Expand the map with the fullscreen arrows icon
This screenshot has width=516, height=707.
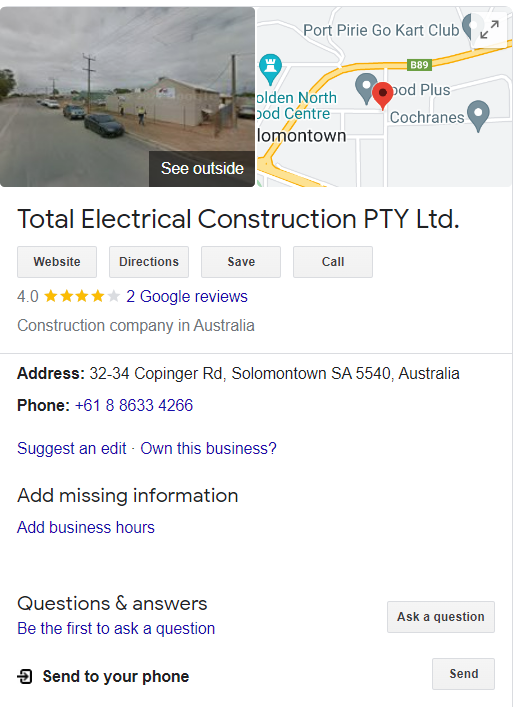[x=489, y=30]
